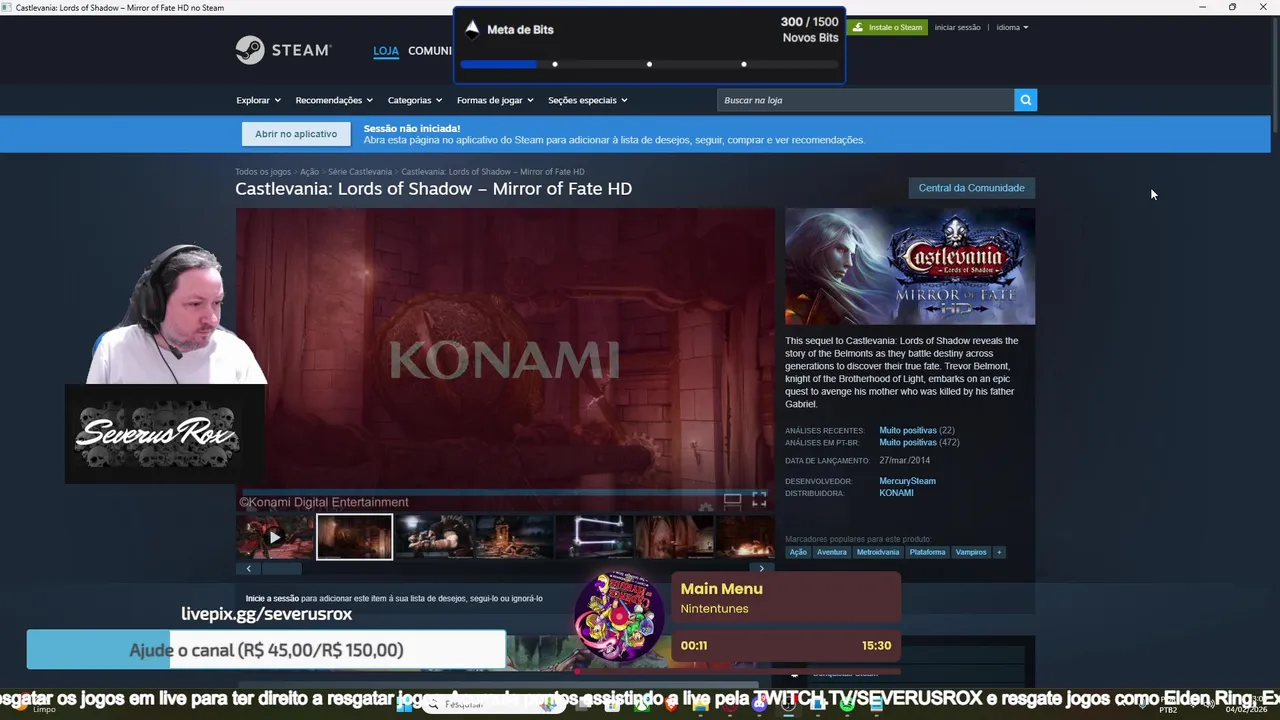Image resolution: width=1280 pixels, height=720 pixels.
Task: Select the highlighted second media thumbnail
Action: tap(355, 537)
